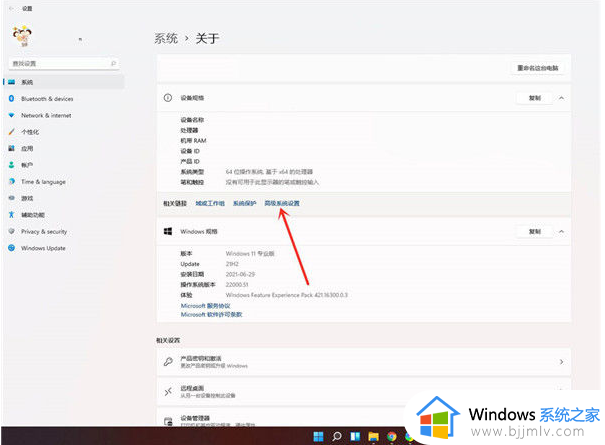Open the 系统保护 link
The width and height of the screenshot is (605, 445).
pos(245,203)
